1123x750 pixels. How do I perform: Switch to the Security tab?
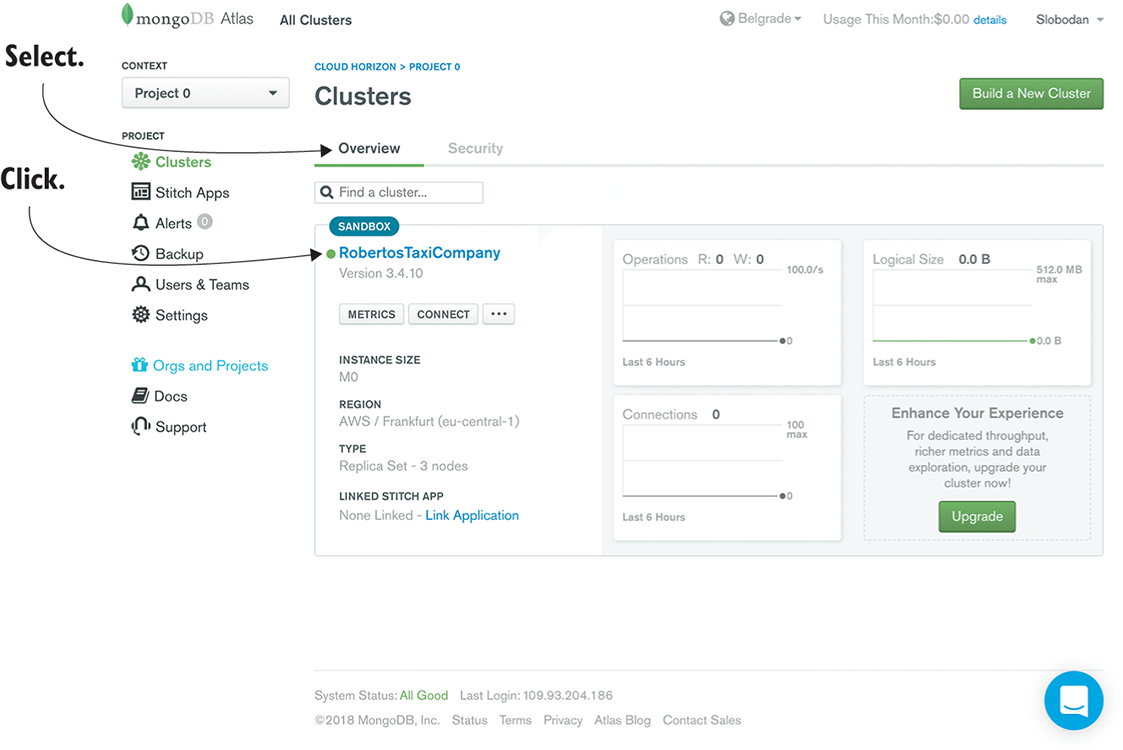pos(475,148)
